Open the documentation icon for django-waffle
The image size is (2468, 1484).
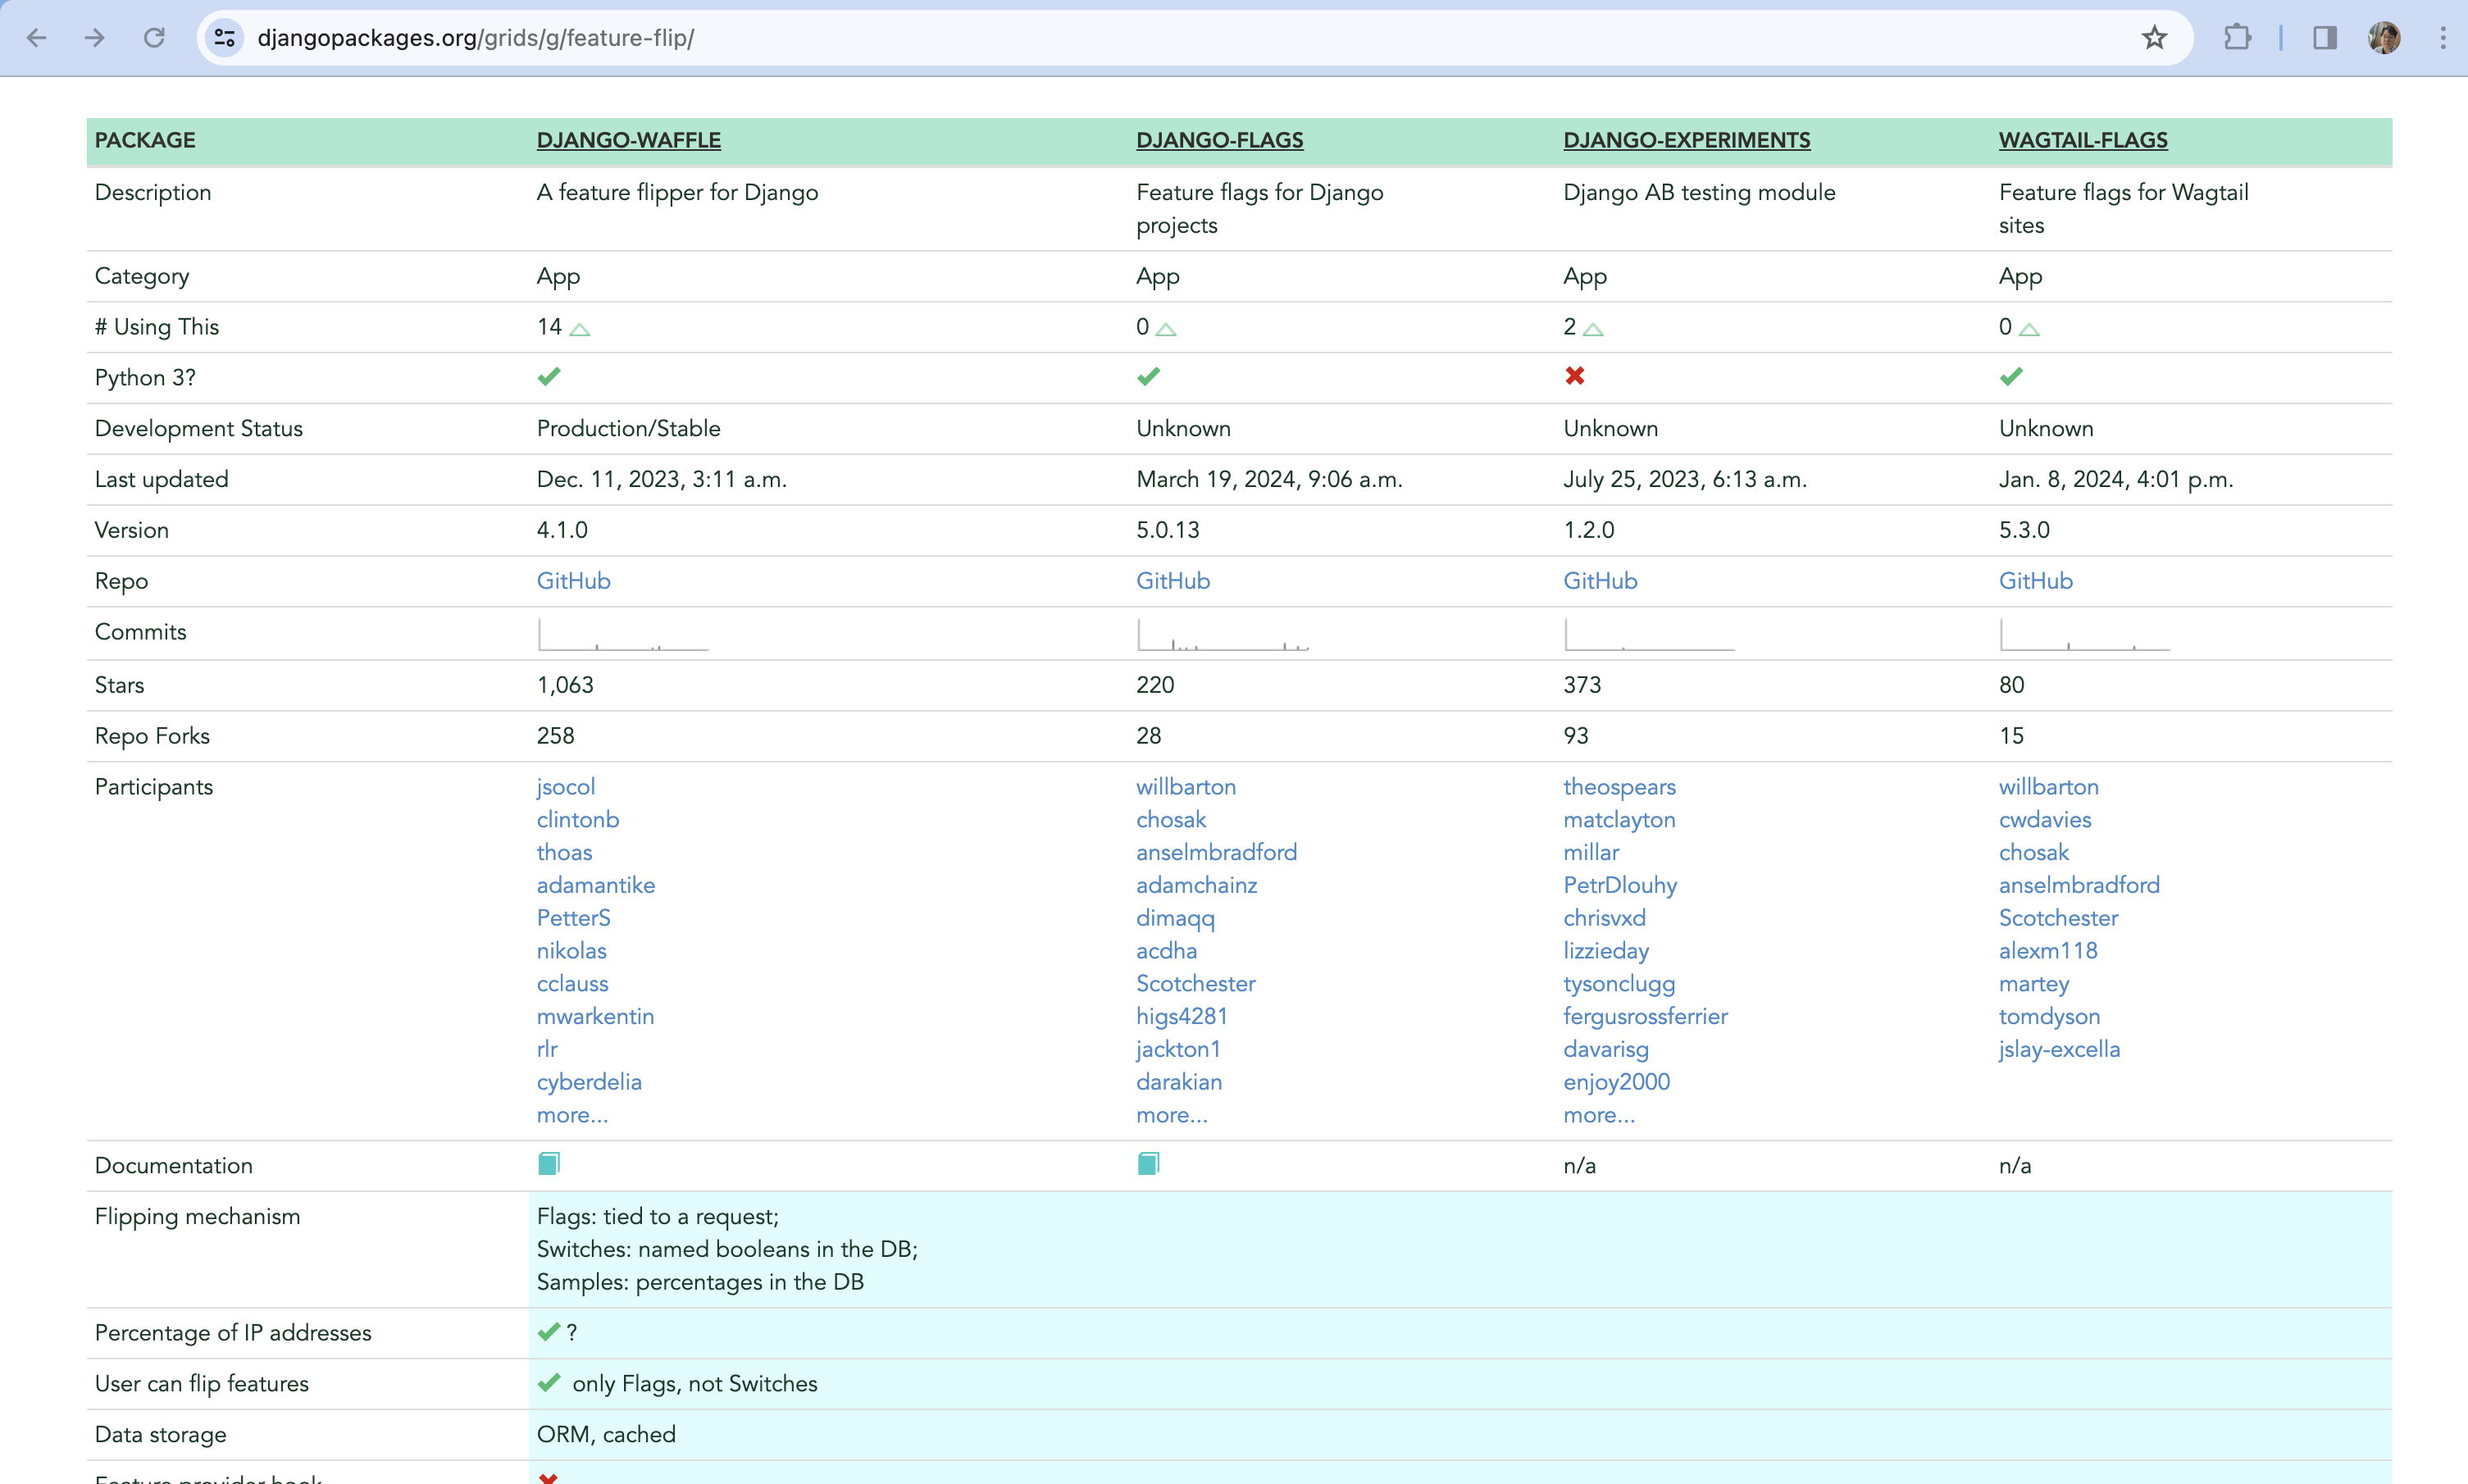[x=549, y=1163]
